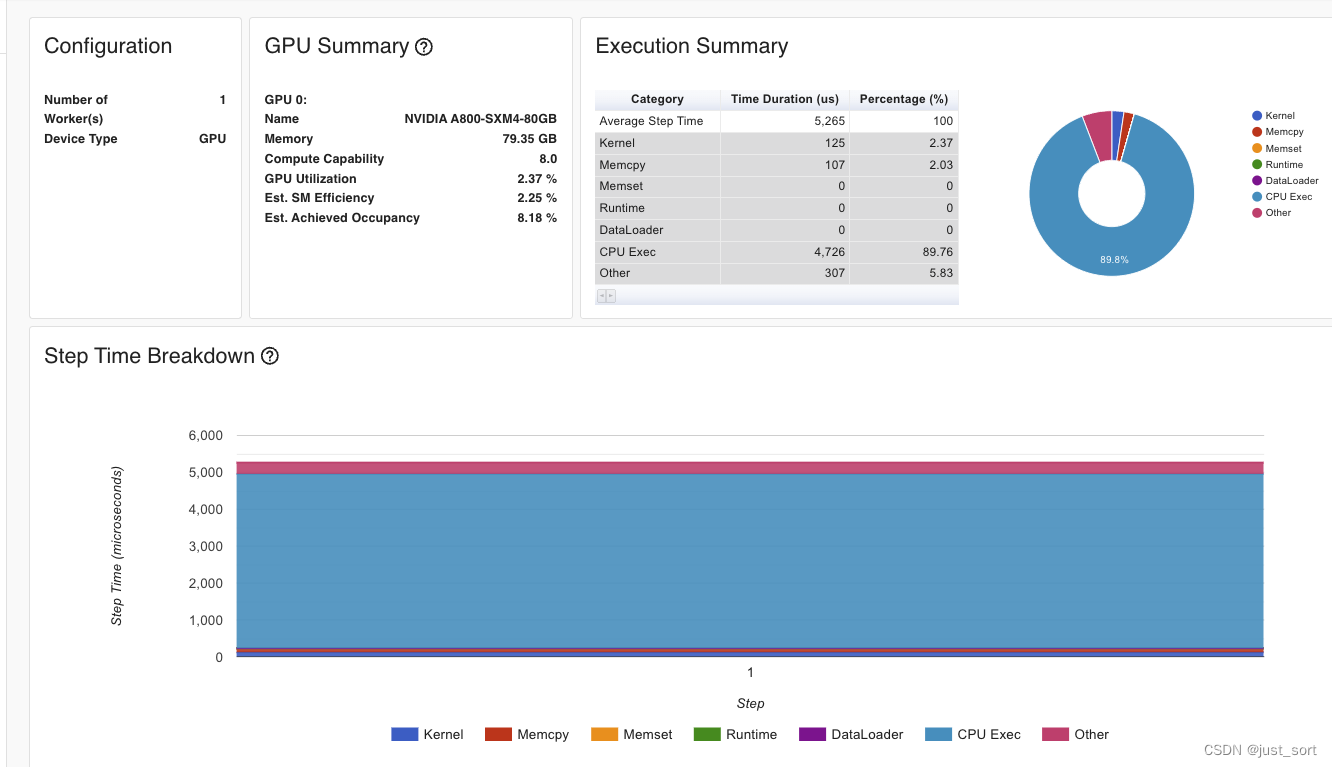Screen dimensions: 1332x767
Task: Click the GPU 0: label
Action: tap(285, 100)
